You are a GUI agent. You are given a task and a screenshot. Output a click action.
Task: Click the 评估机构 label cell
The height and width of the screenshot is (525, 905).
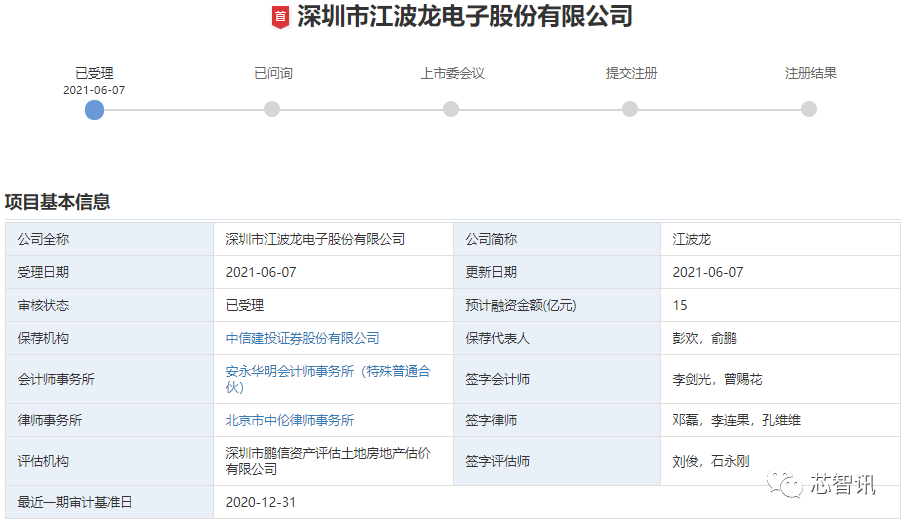110,461
